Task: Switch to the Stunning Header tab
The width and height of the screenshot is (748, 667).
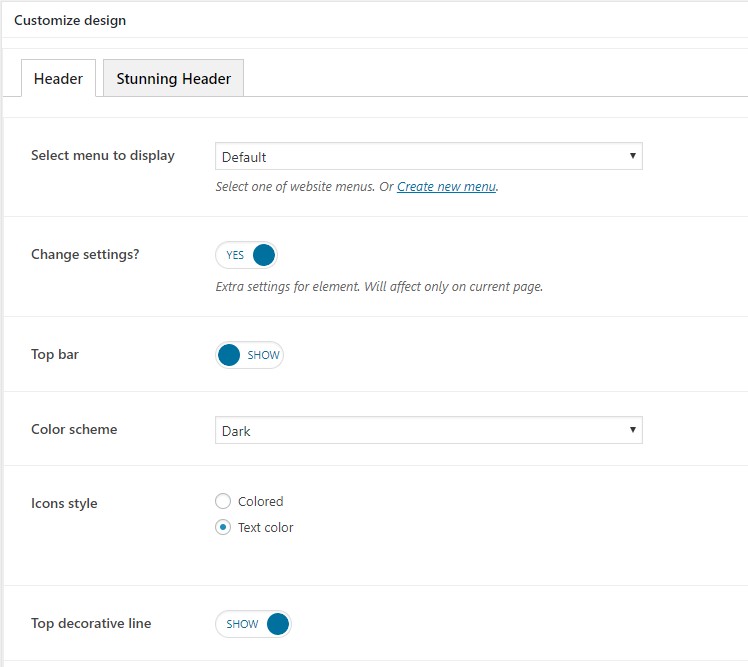Action: pos(173,79)
